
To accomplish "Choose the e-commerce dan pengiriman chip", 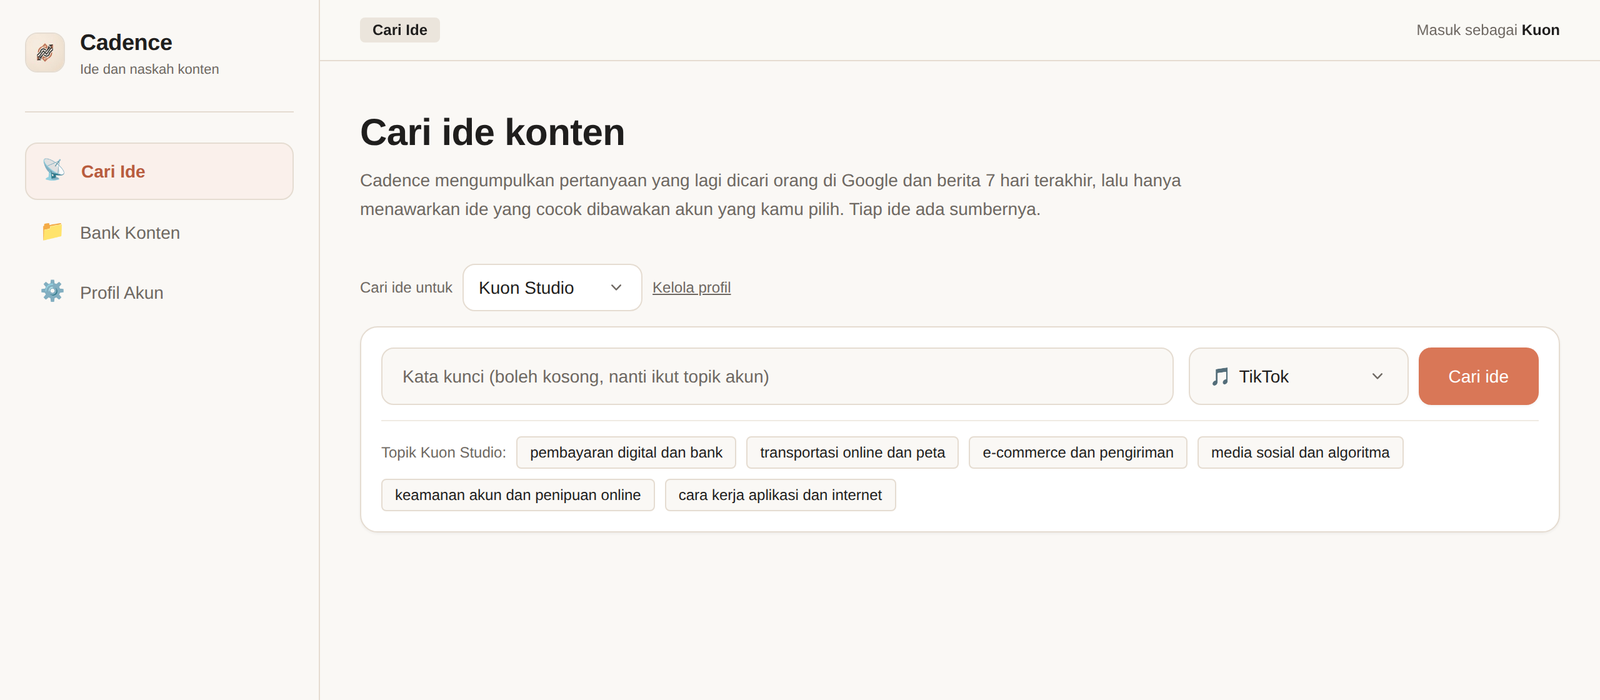I will [x=1078, y=452].
